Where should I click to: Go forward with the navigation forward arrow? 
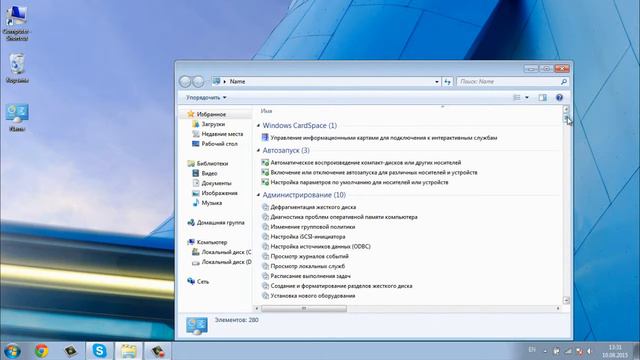point(198,82)
